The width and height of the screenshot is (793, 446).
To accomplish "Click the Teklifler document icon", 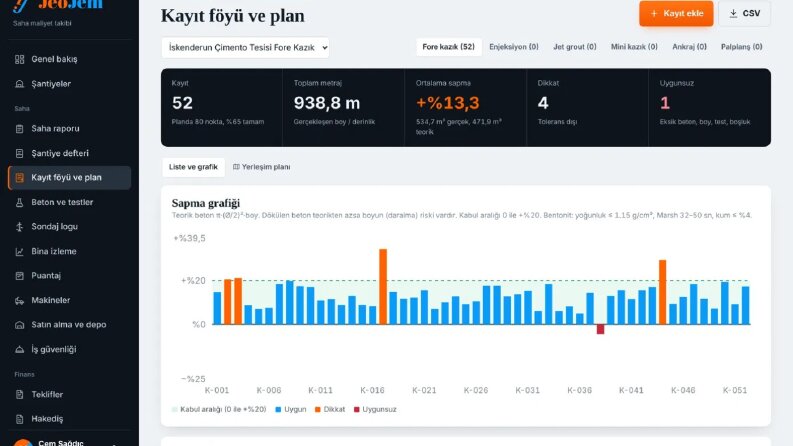I will point(19,394).
